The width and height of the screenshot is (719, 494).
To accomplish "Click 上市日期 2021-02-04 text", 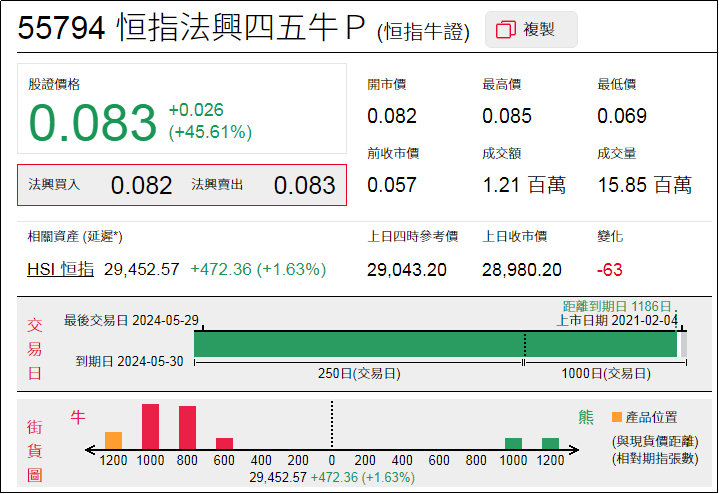I will (617, 320).
